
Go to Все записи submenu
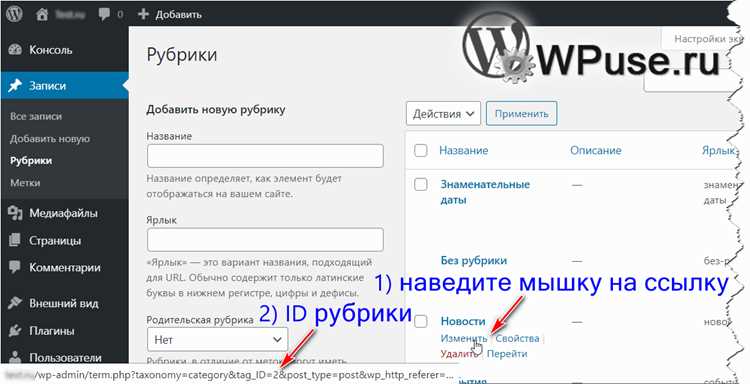[x=36, y=116]
